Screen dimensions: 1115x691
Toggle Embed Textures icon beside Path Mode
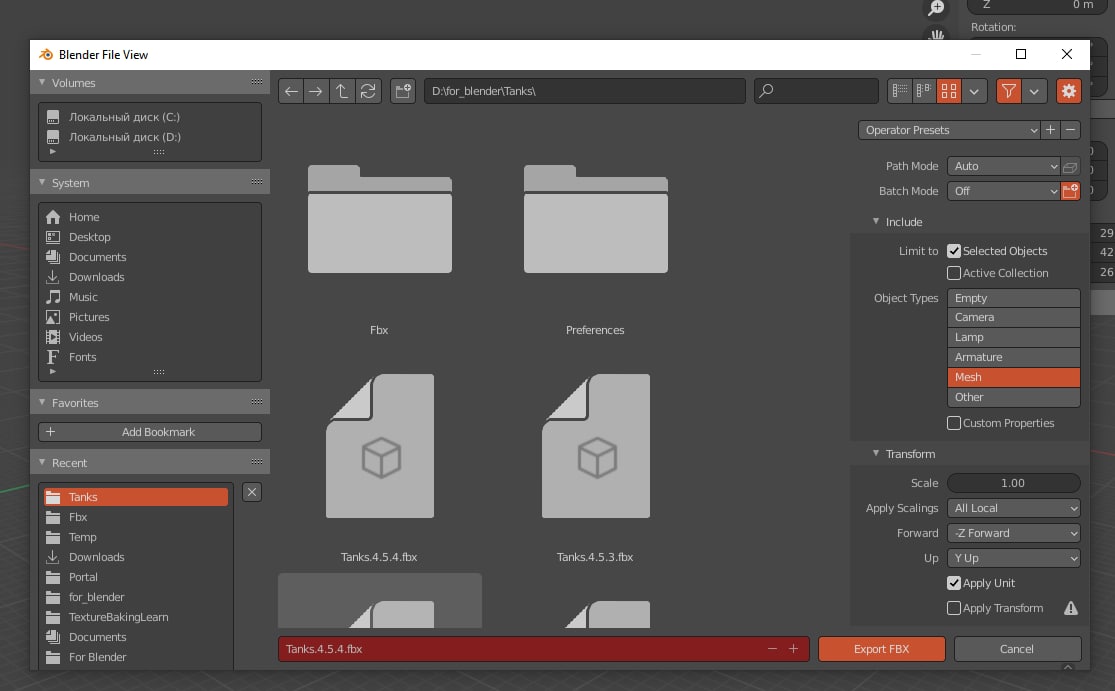click(x=1070, y=166)
